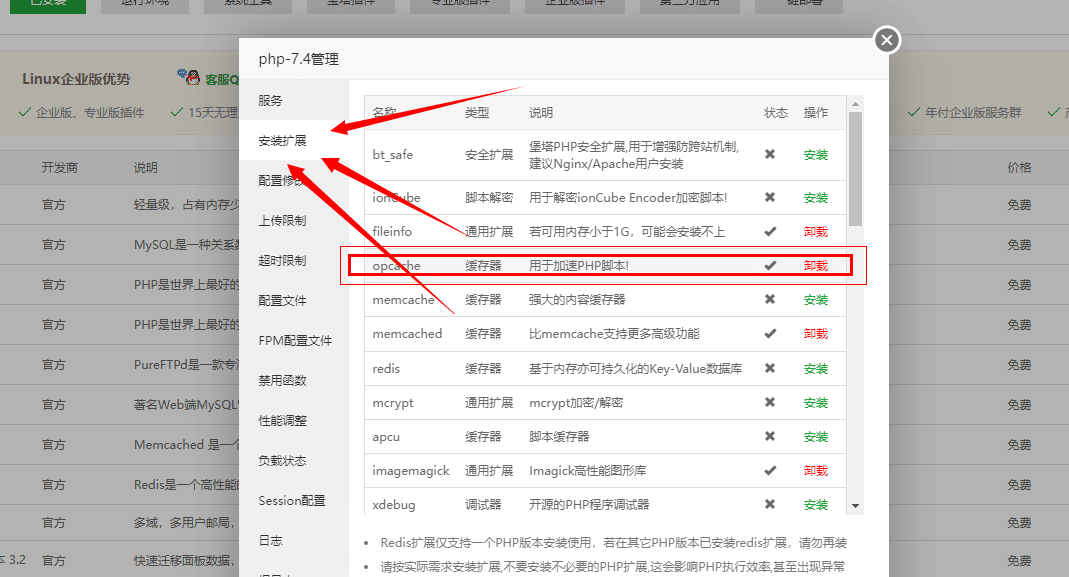Click the checkmark status icon for memcached
This screenshot has width=1069, height=577.
772,333
